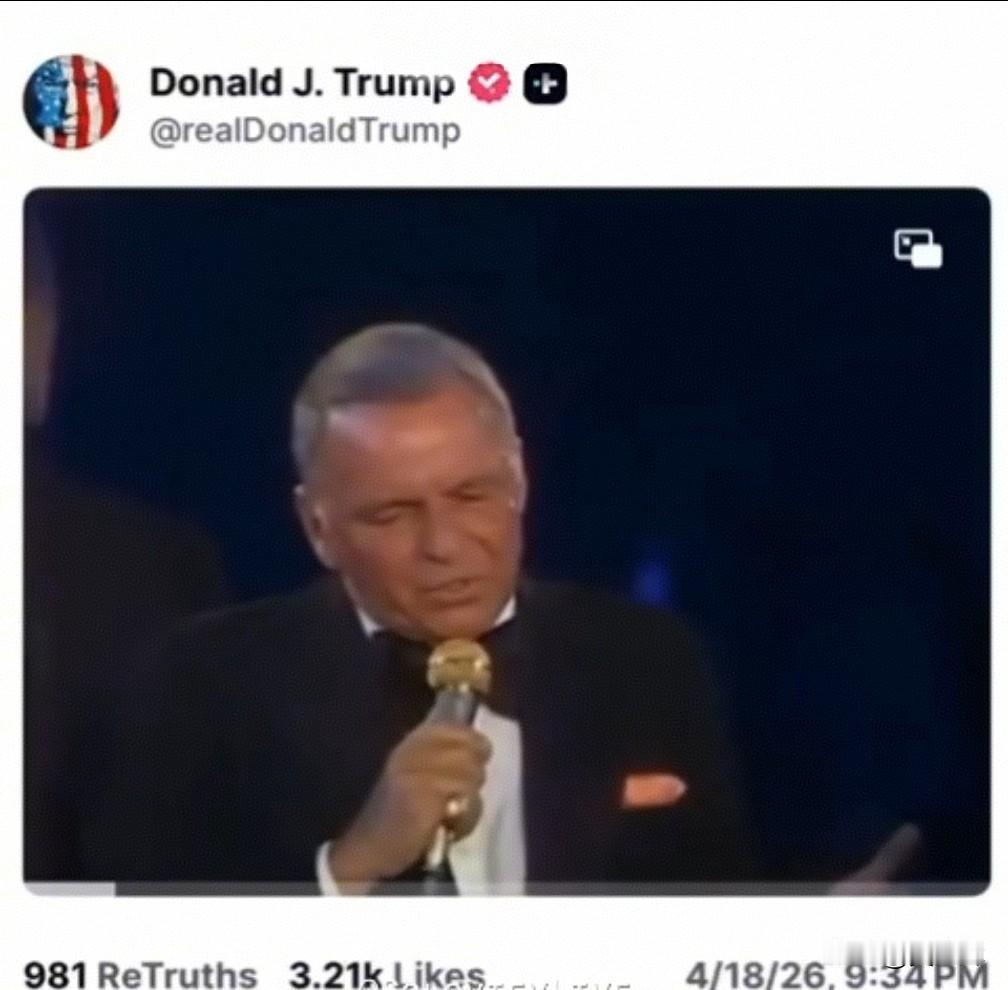
Task: Click the Likes label
Action: pyautogui.click(x=438, y=975)
